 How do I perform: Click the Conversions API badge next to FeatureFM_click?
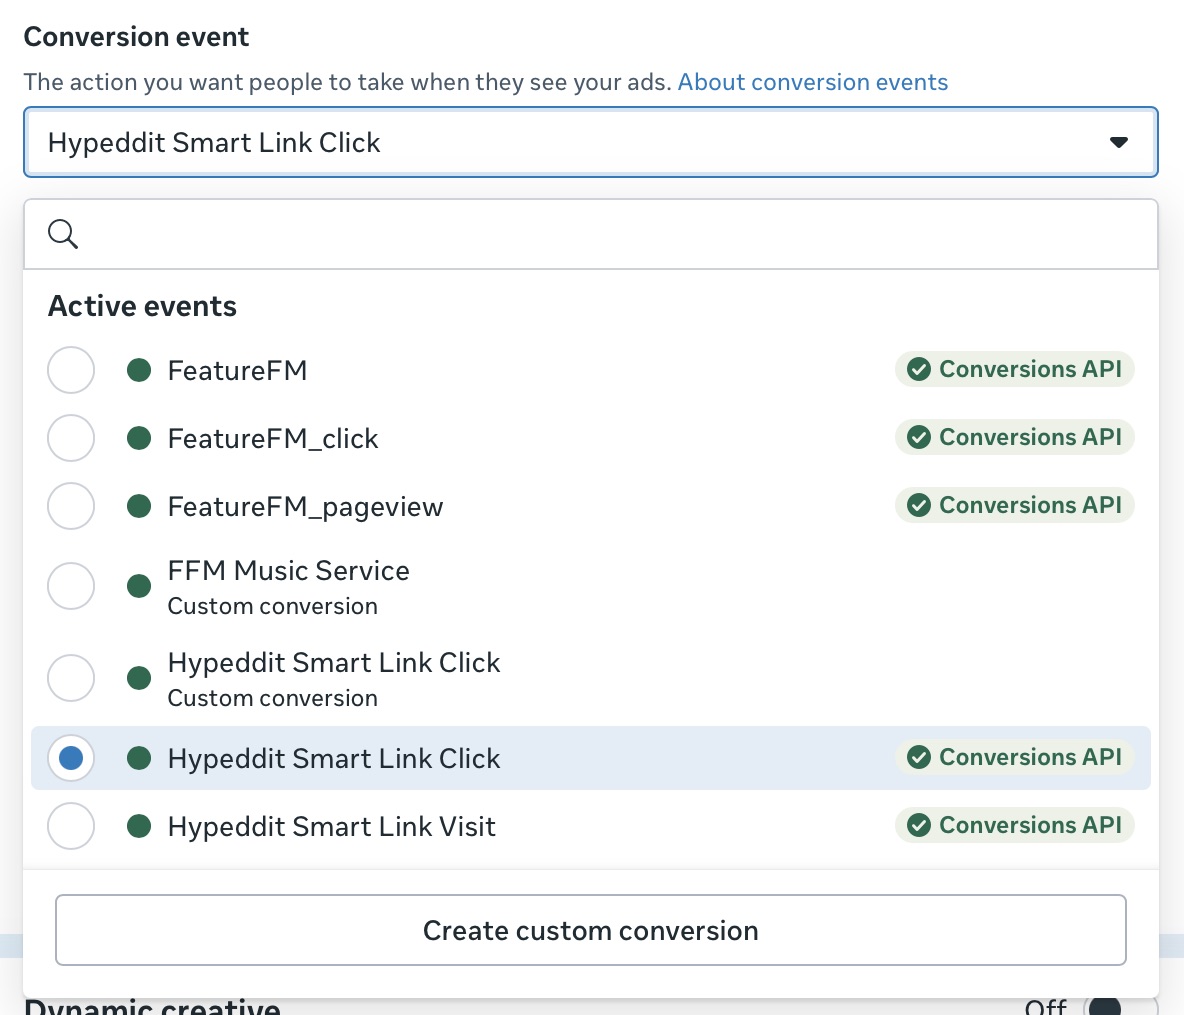tap(1014, 437)
